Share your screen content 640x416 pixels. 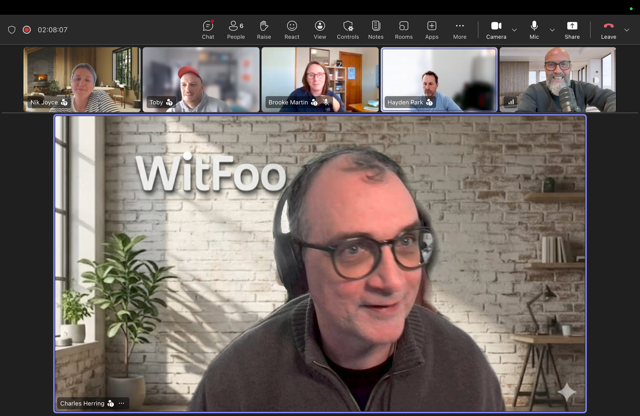572,30
